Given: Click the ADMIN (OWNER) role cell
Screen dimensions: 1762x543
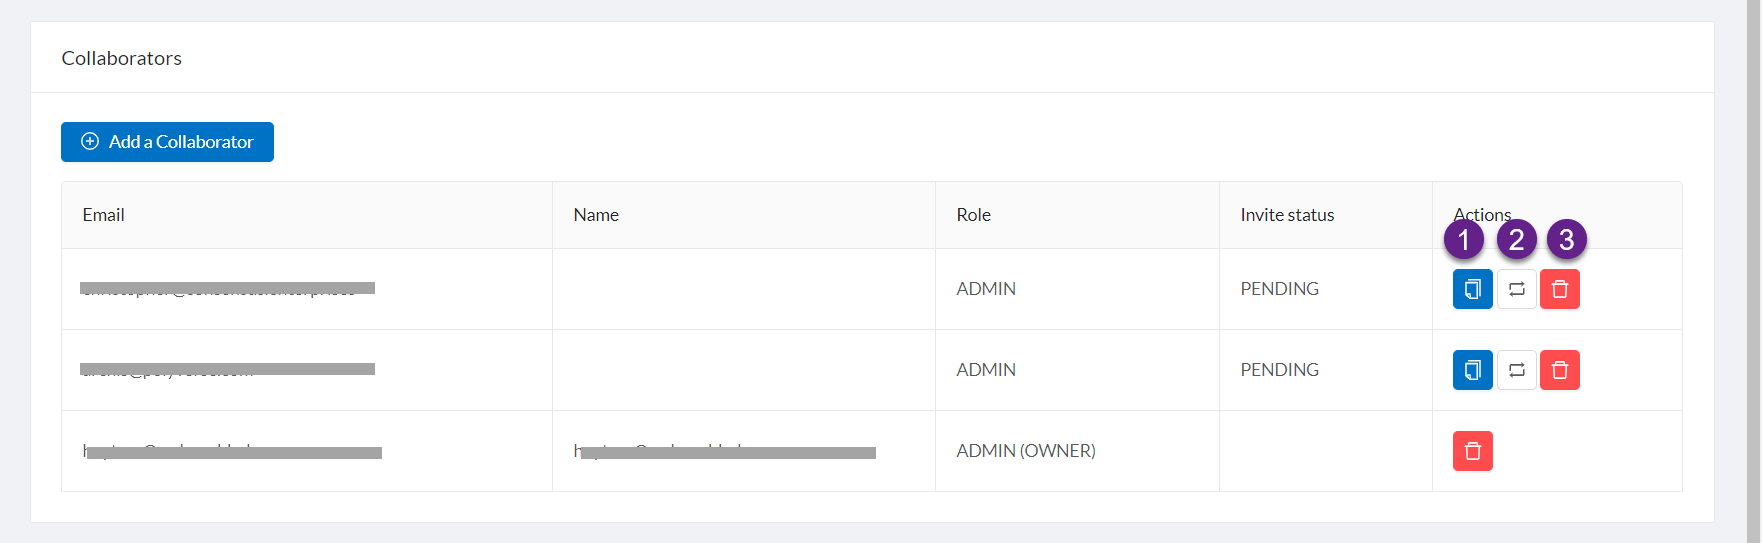Looking at the screenshot, I should pyautogui.click(x=1026, y=451).
